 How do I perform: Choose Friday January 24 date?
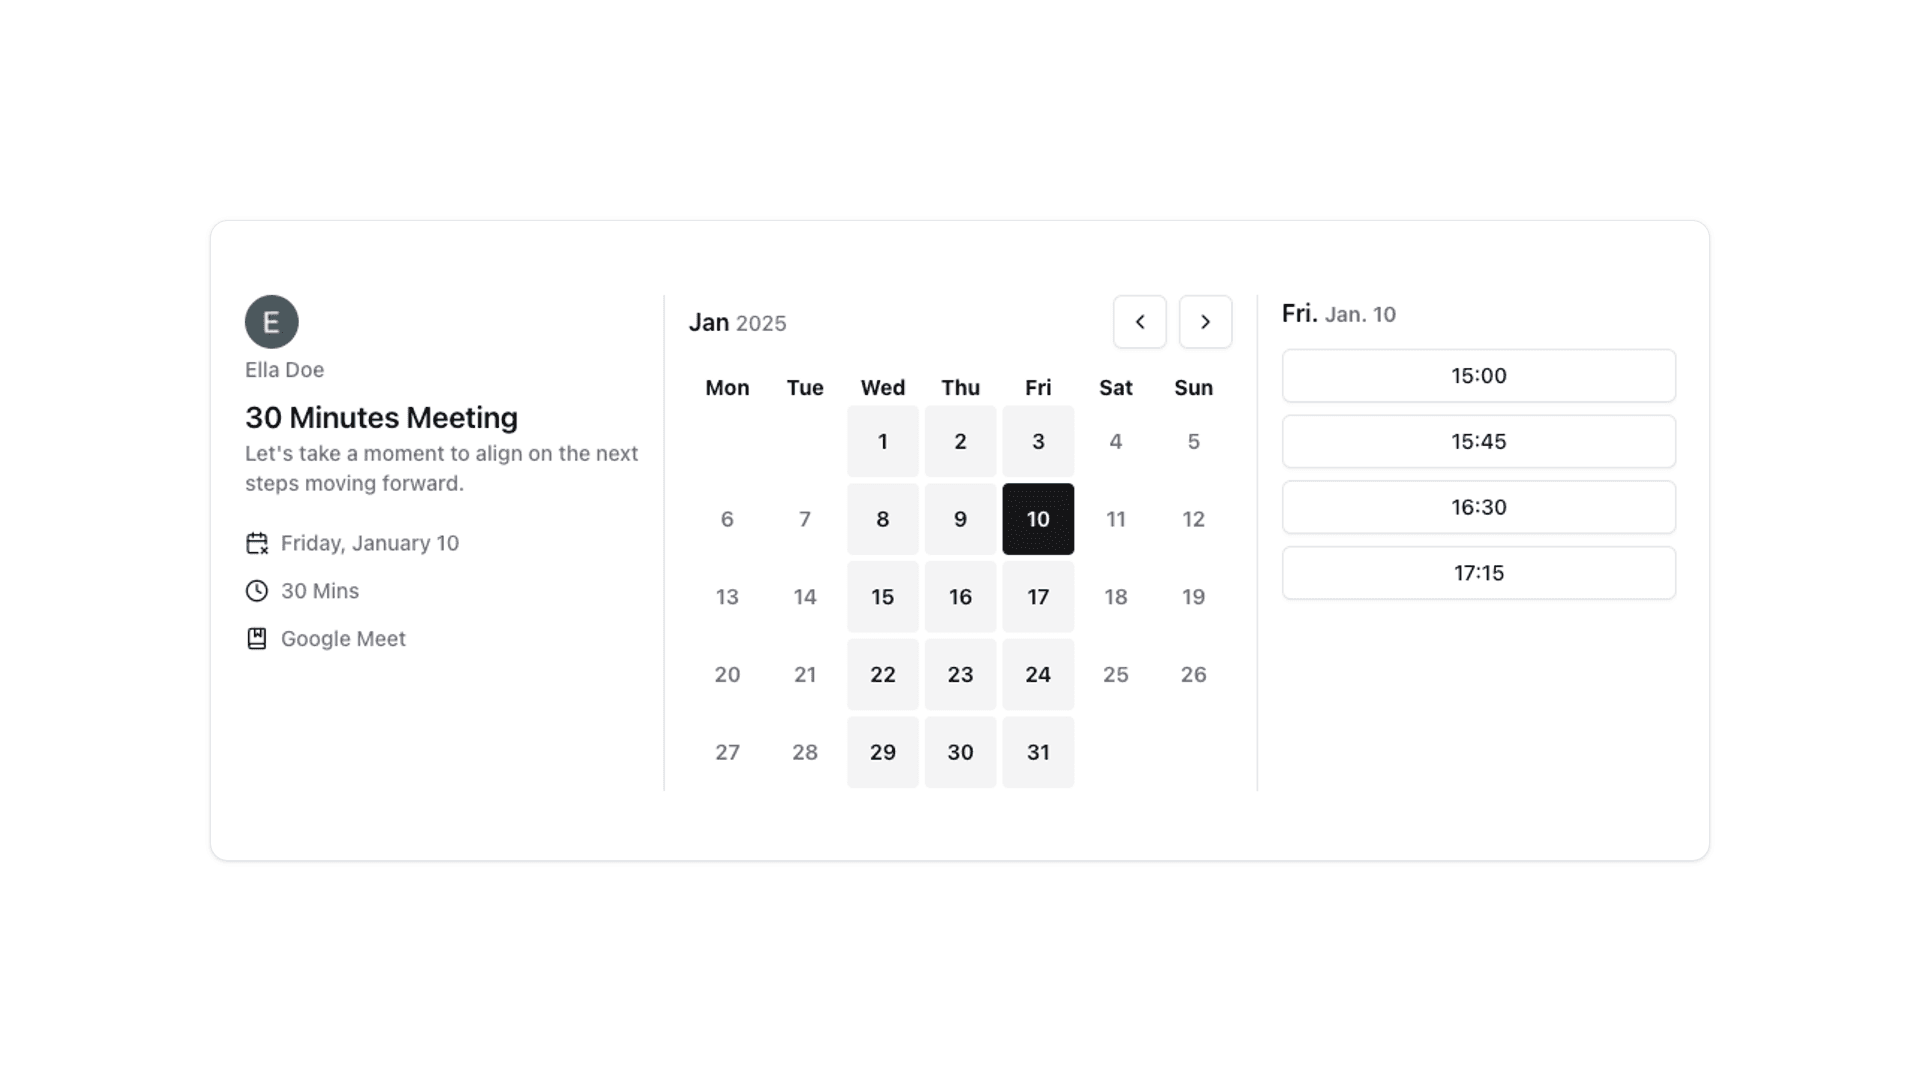[1038, 675]
